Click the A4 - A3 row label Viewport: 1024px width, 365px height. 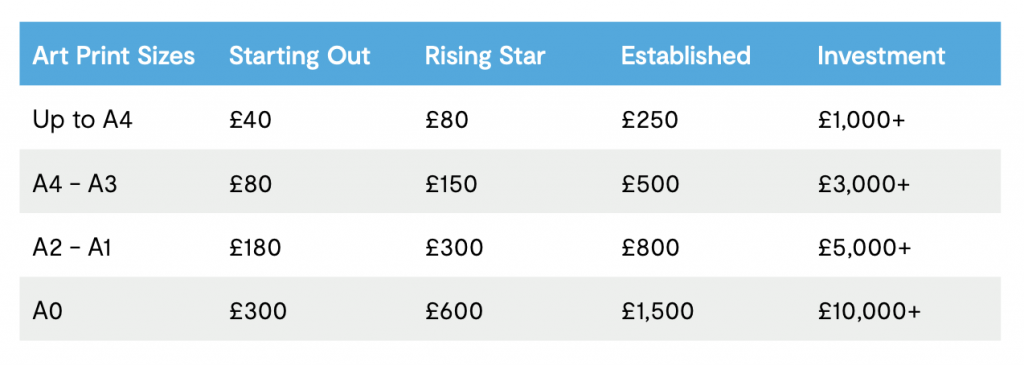[x=74, y=185]
